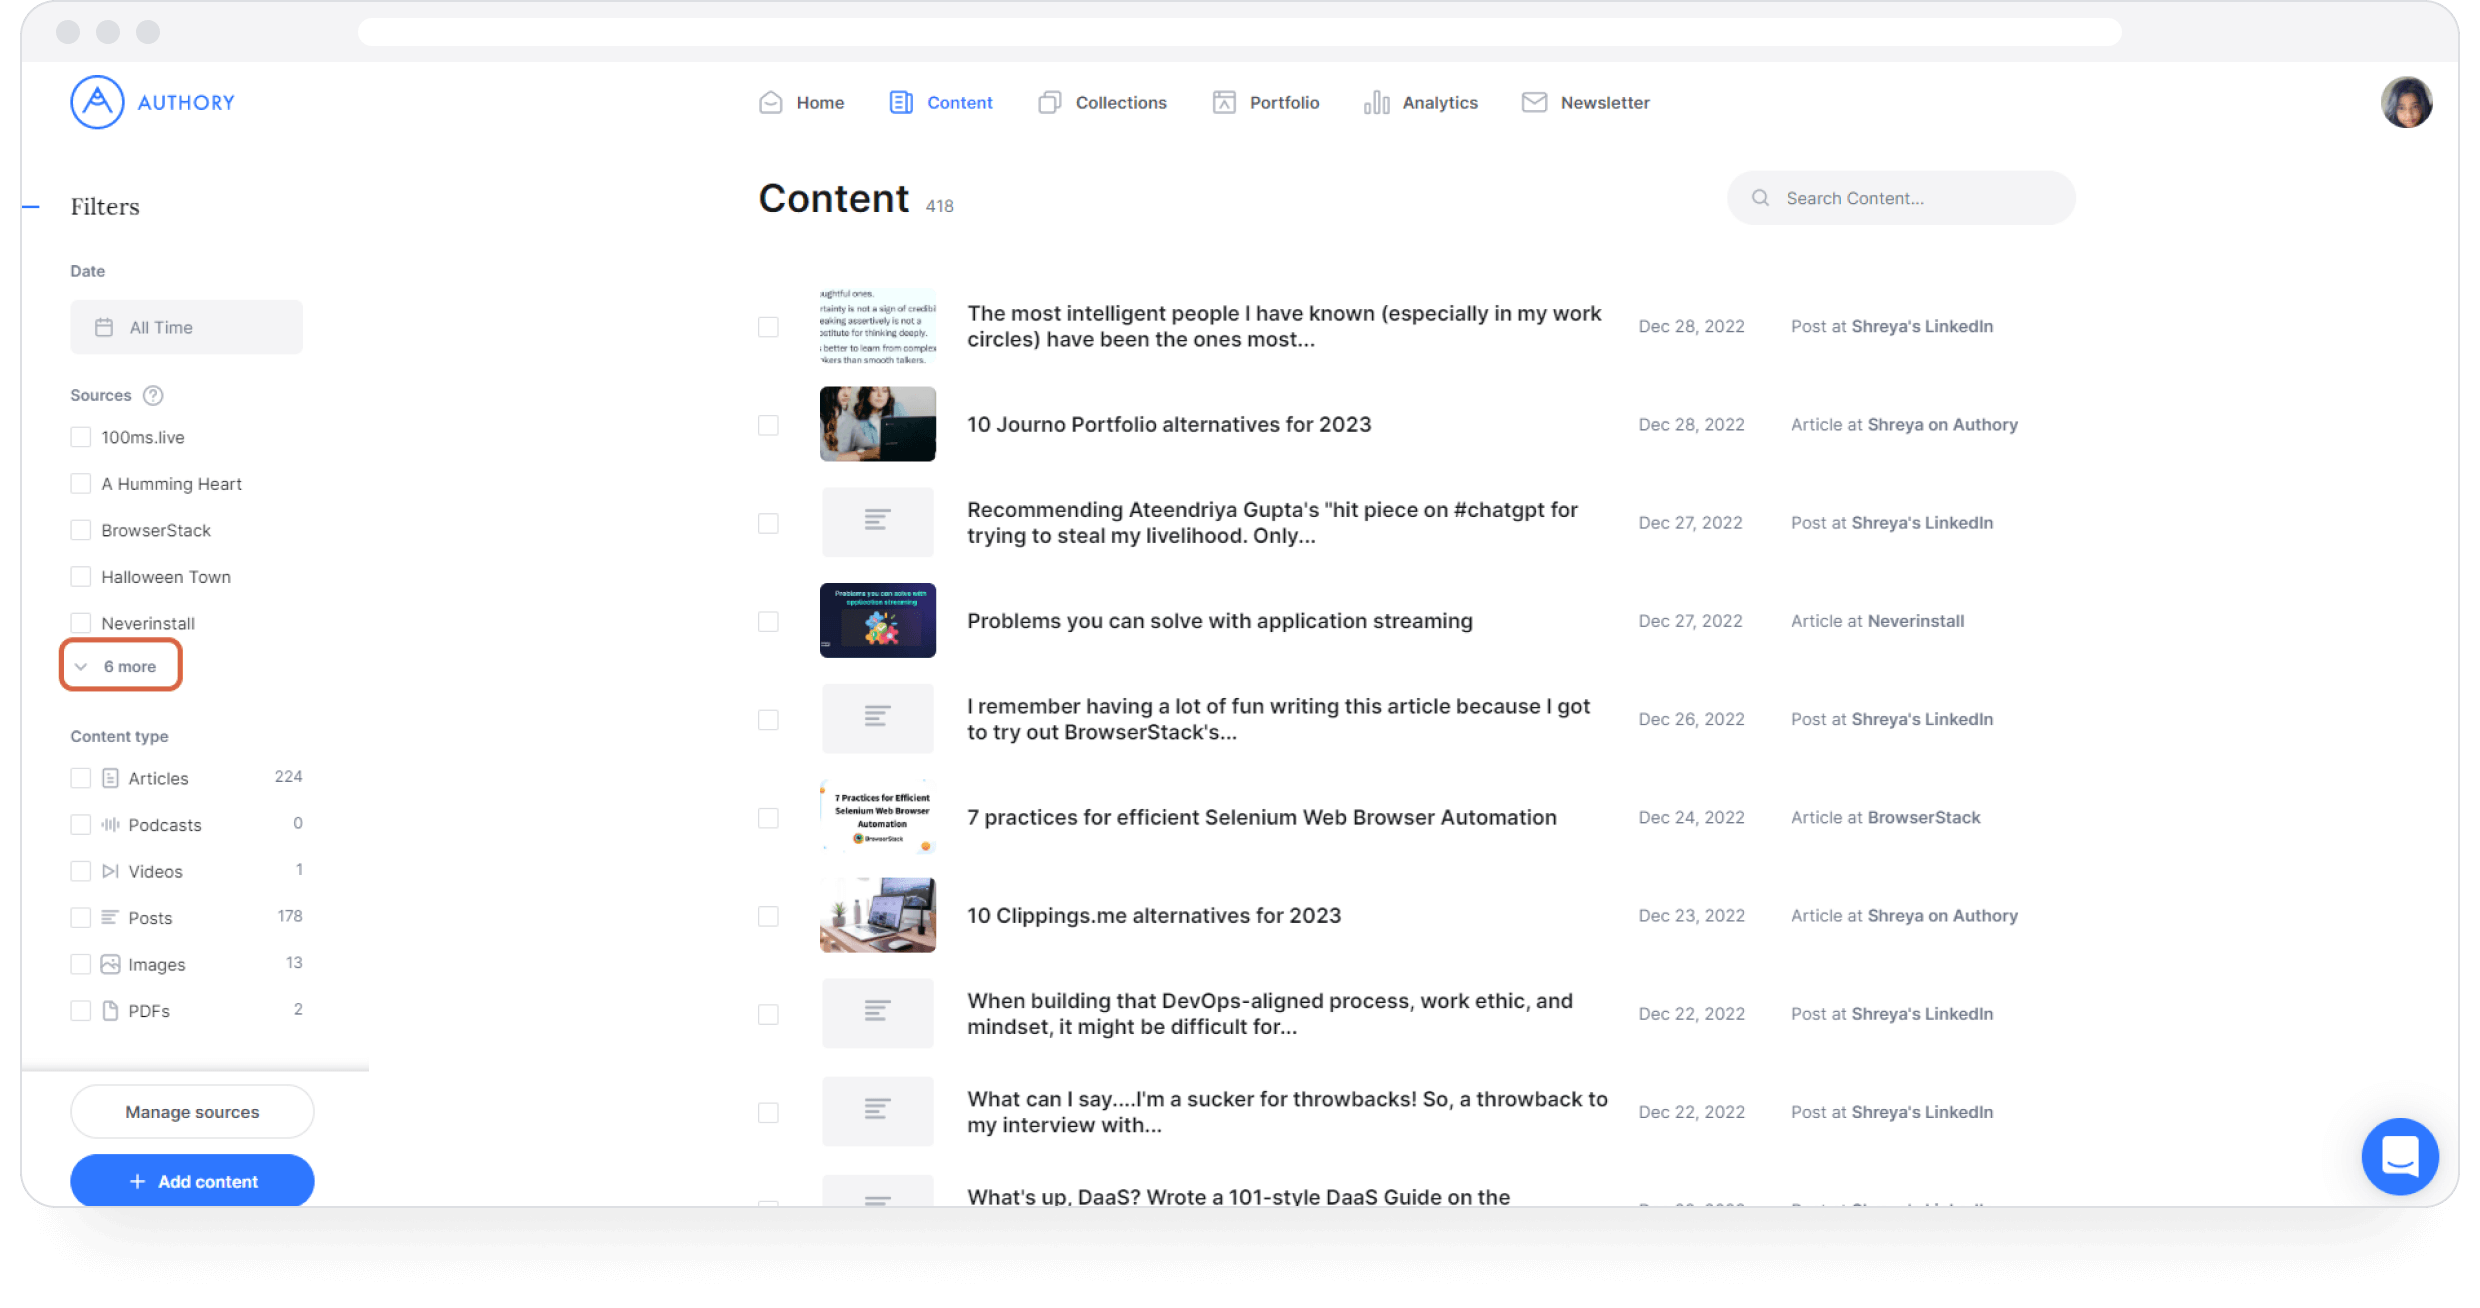Open thumbnail of 7 practices Selenium article

pyautogui.click(x=877, y=817)
